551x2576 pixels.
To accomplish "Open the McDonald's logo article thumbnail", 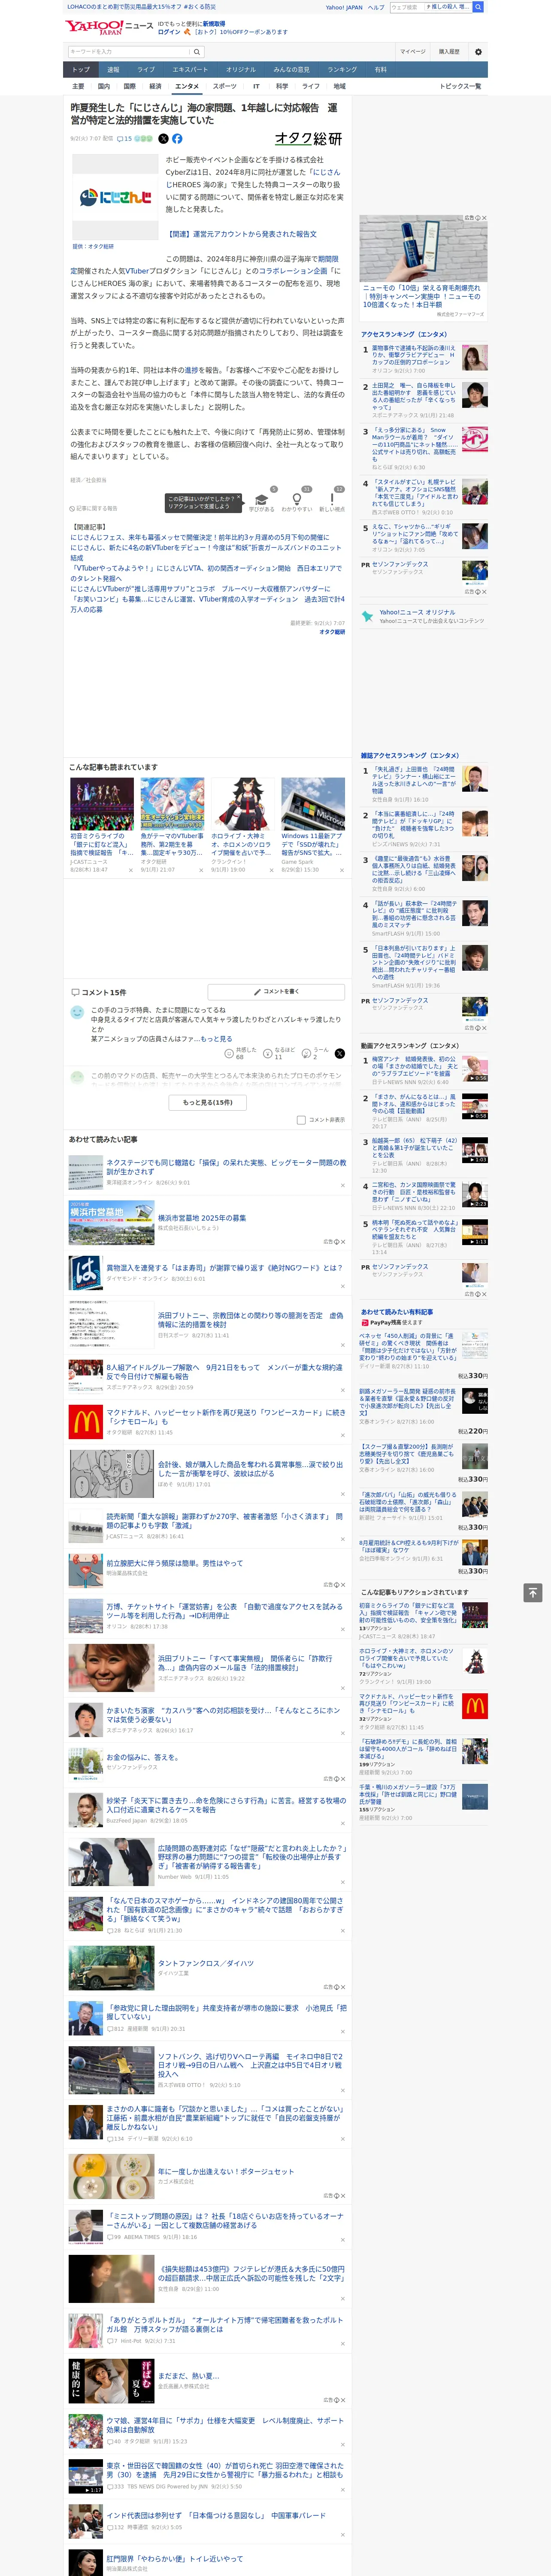I will pyautogui.click(x=85, y=1421).
